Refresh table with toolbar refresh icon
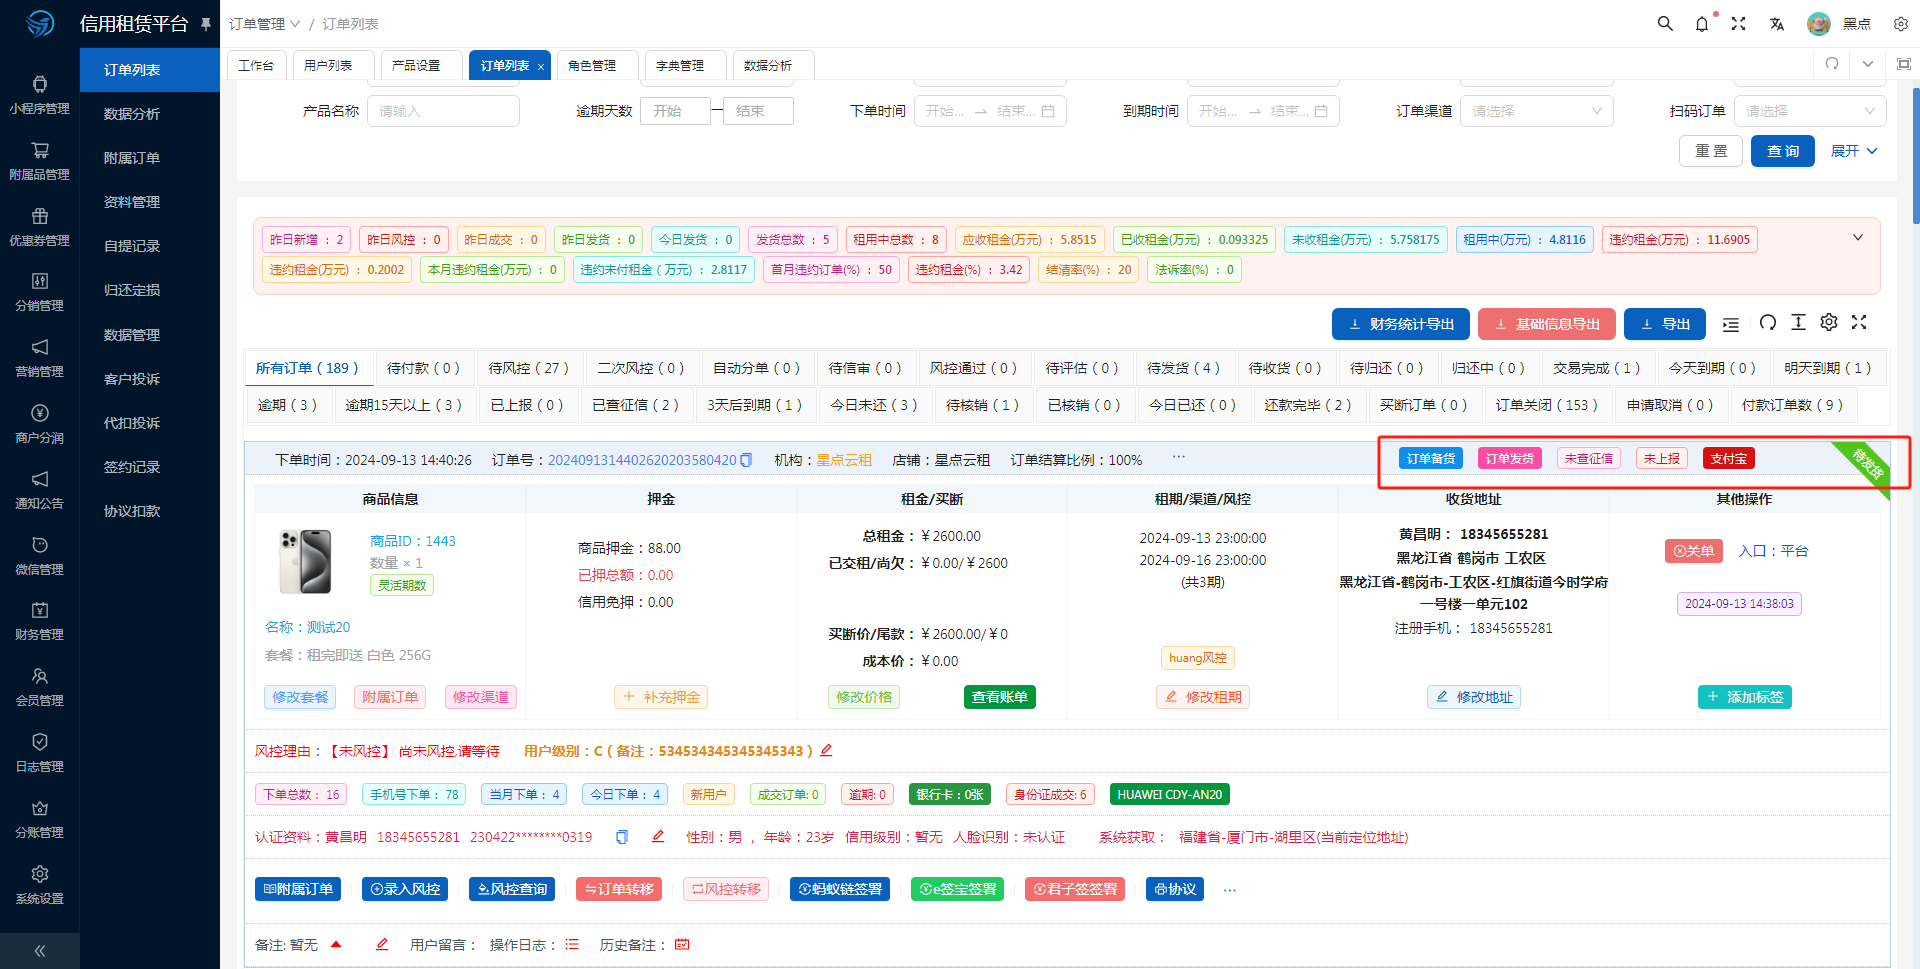The height and width of the screenshot is (969, 1920). coord(1768,322)
